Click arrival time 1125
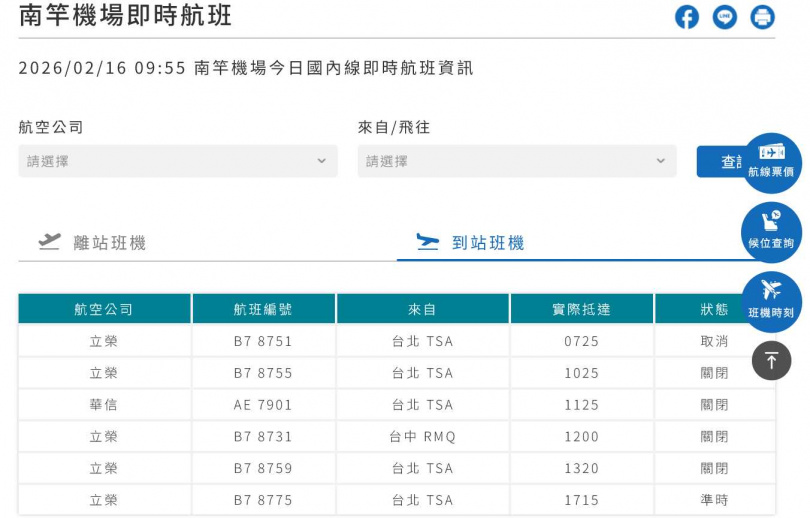This screenshot has height=518, width=810. tap(582, 405)
